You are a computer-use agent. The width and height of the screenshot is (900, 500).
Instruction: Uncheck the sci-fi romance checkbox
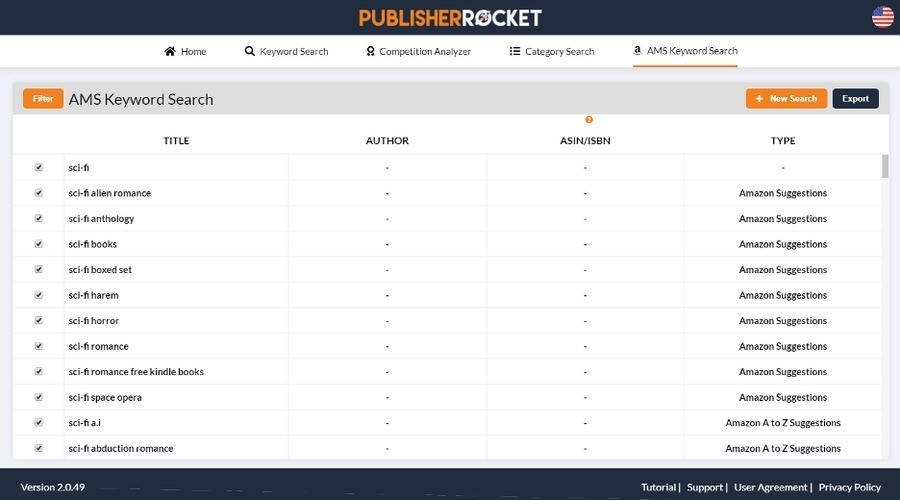(38, 346)
